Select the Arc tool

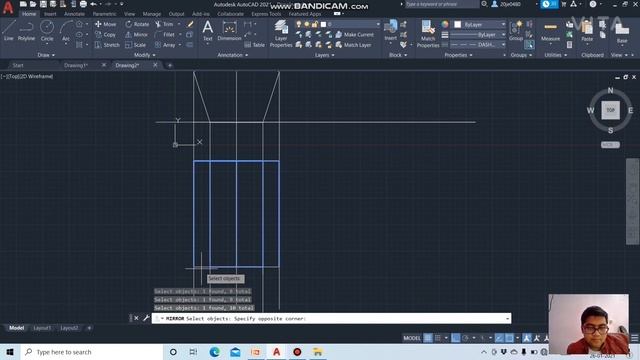pos(66,31)
